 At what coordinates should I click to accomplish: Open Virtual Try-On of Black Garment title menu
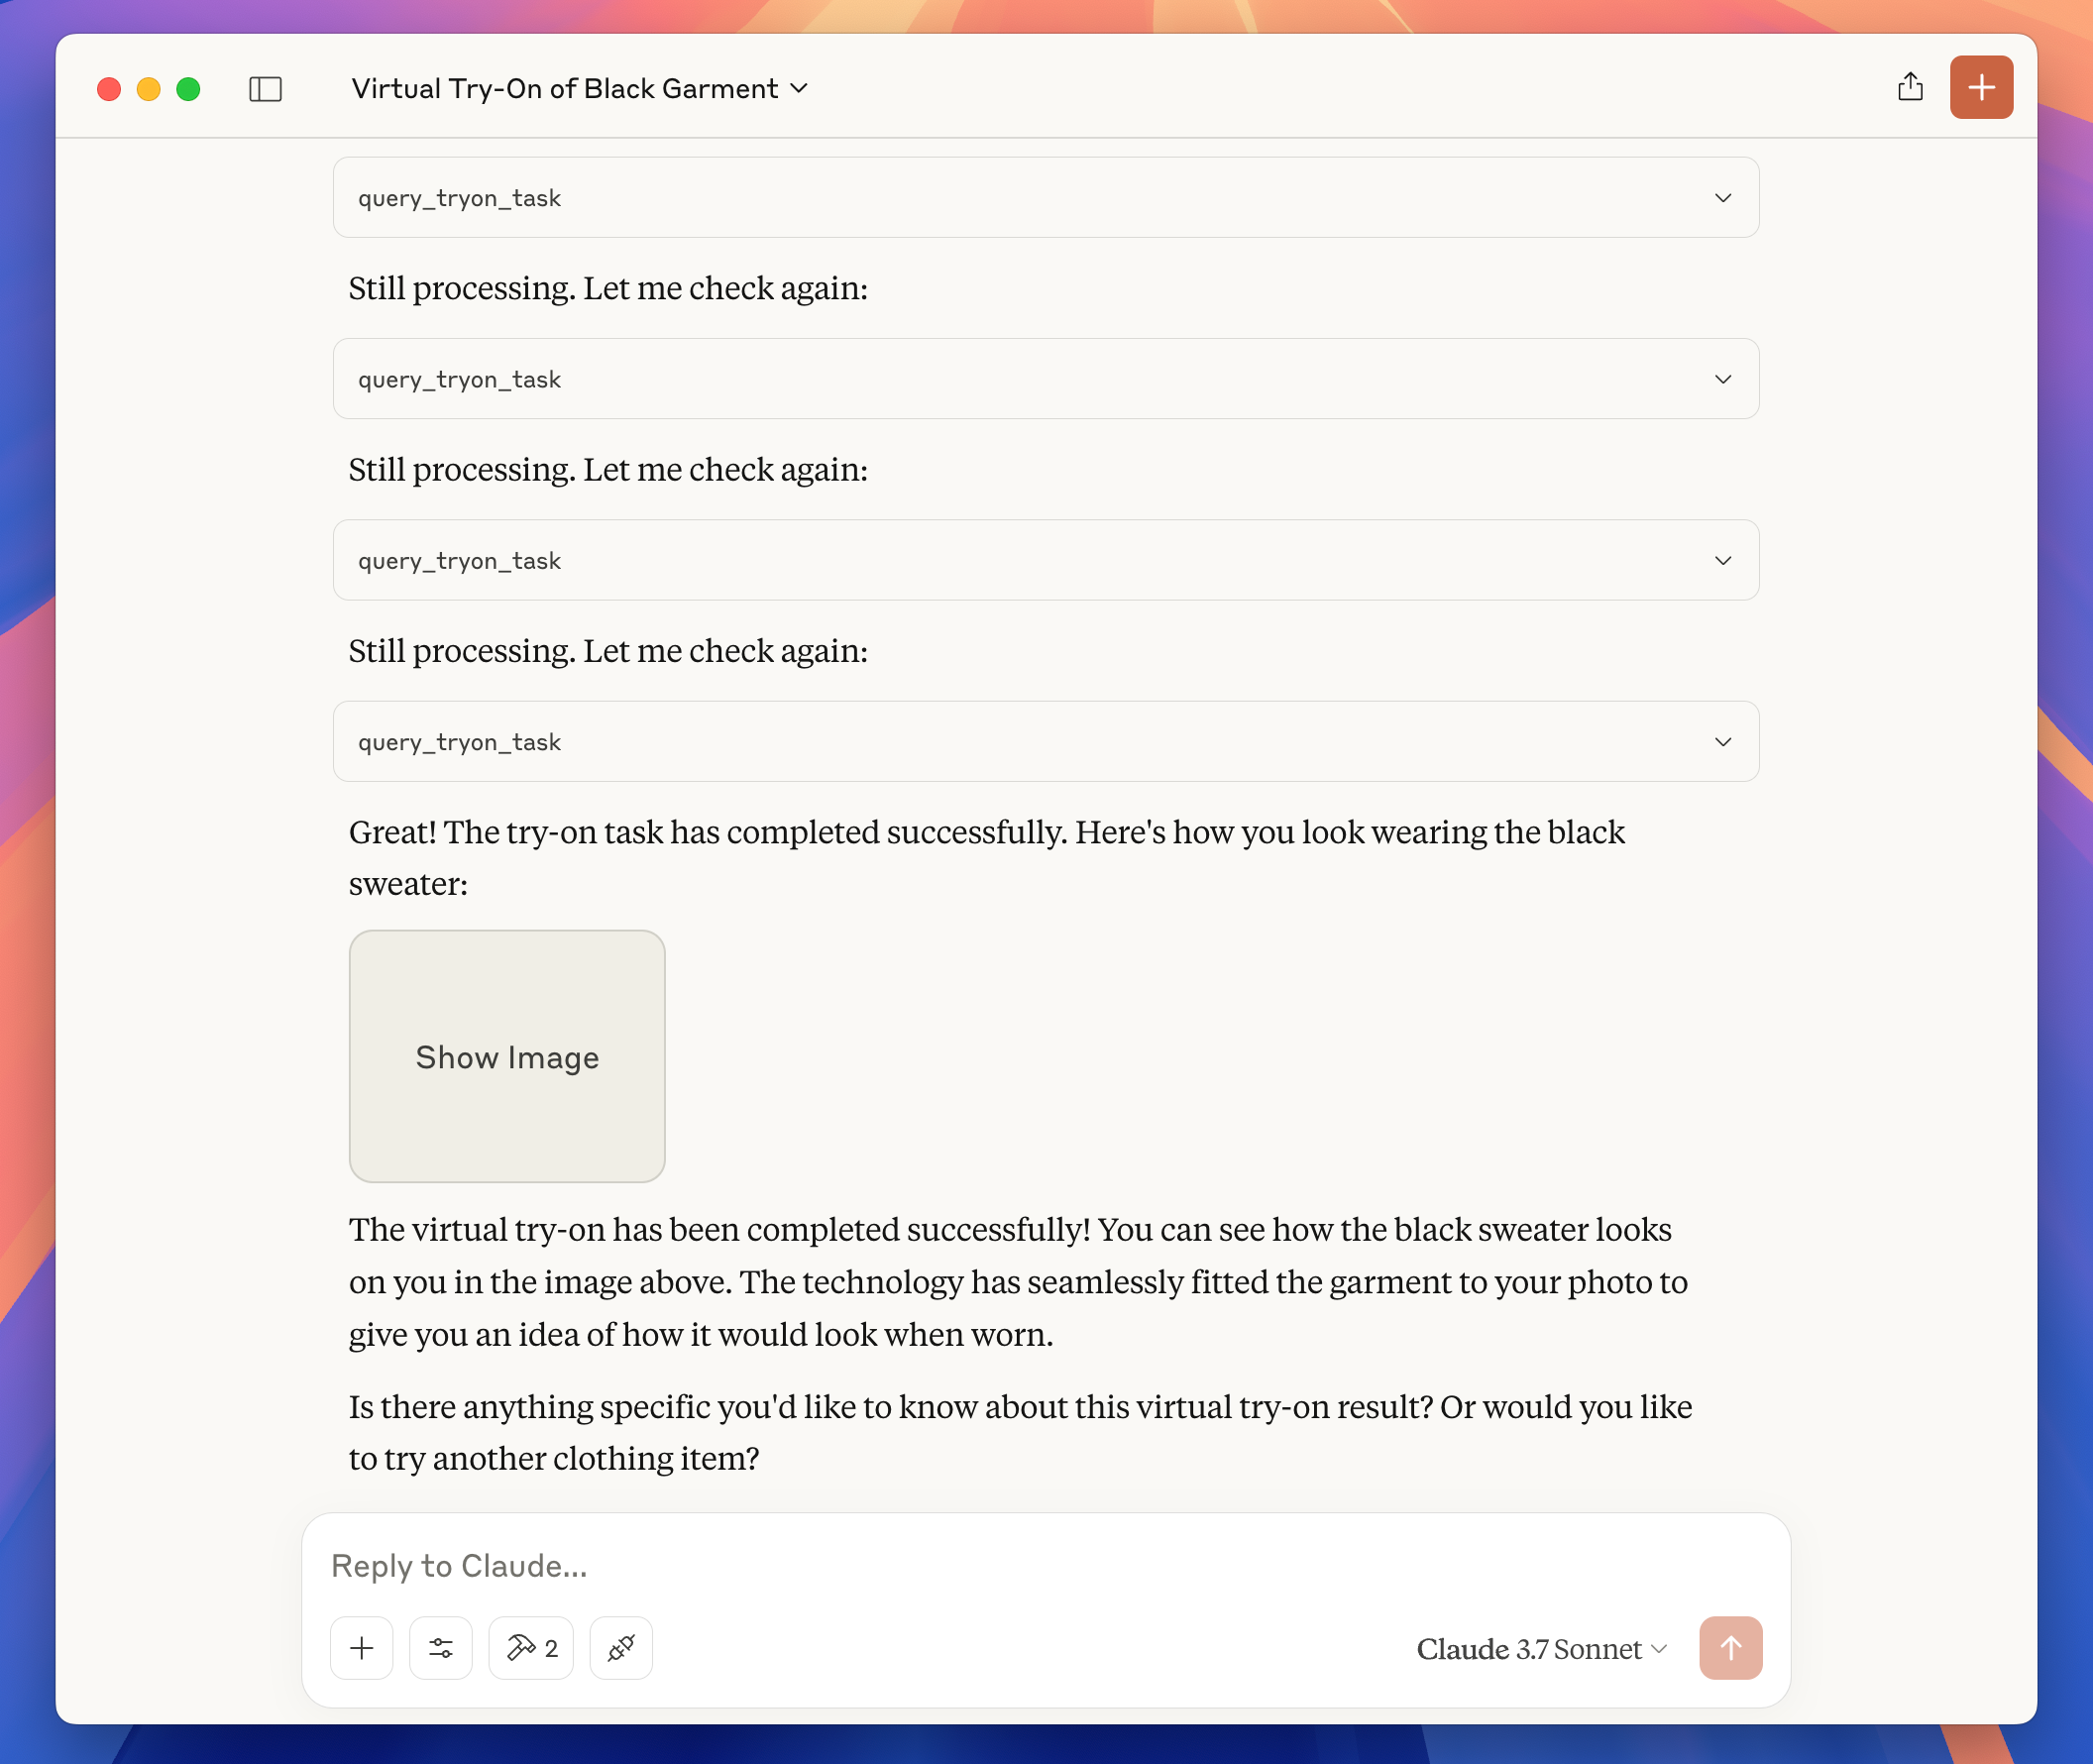click(579, 89)
